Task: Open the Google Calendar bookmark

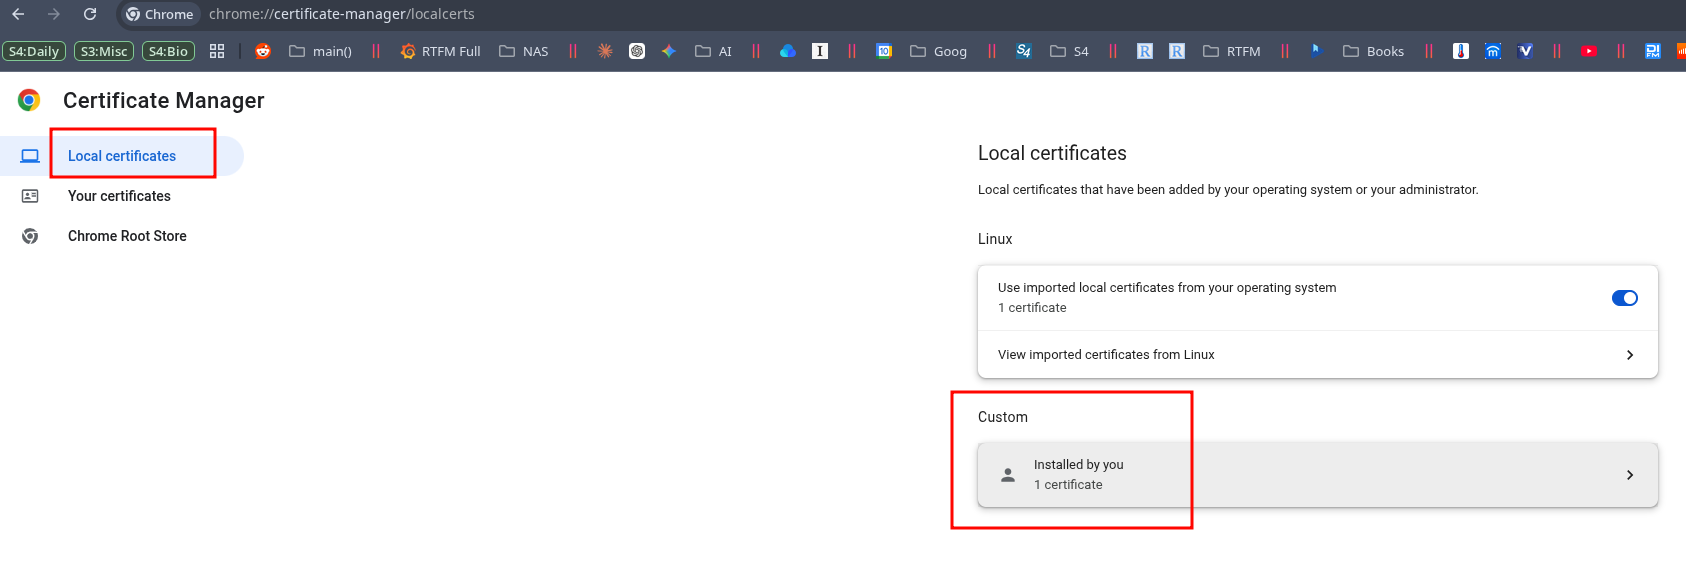Action: (x=884, y=51)
